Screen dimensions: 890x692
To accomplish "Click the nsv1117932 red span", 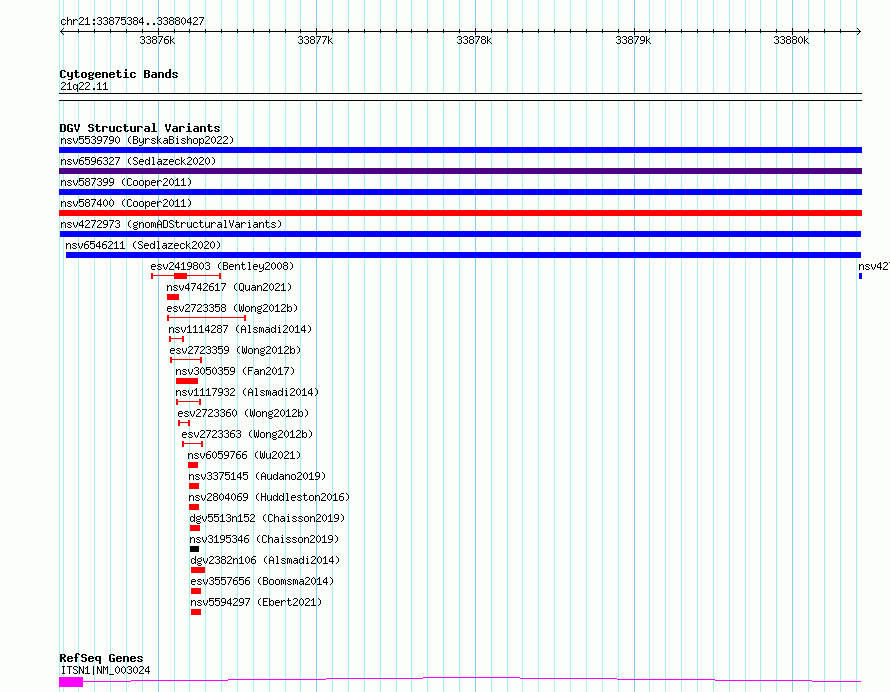I will tap(188, 402).
